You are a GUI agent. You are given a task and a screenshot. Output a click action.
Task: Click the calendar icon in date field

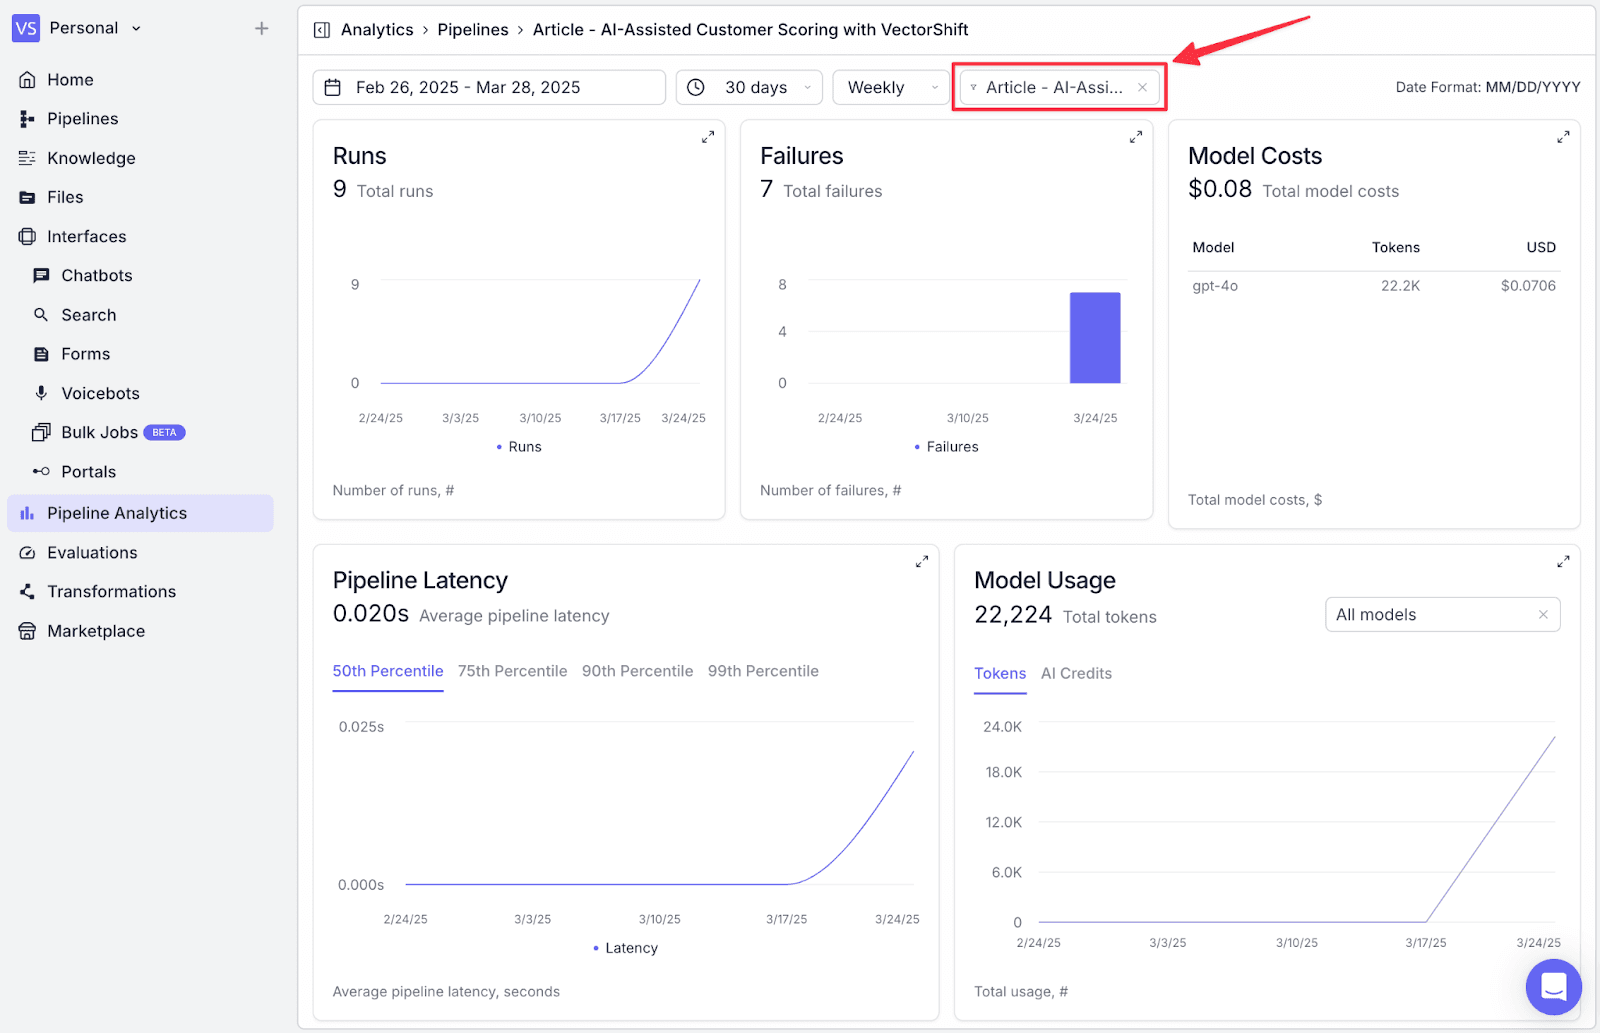click(334, 87)
